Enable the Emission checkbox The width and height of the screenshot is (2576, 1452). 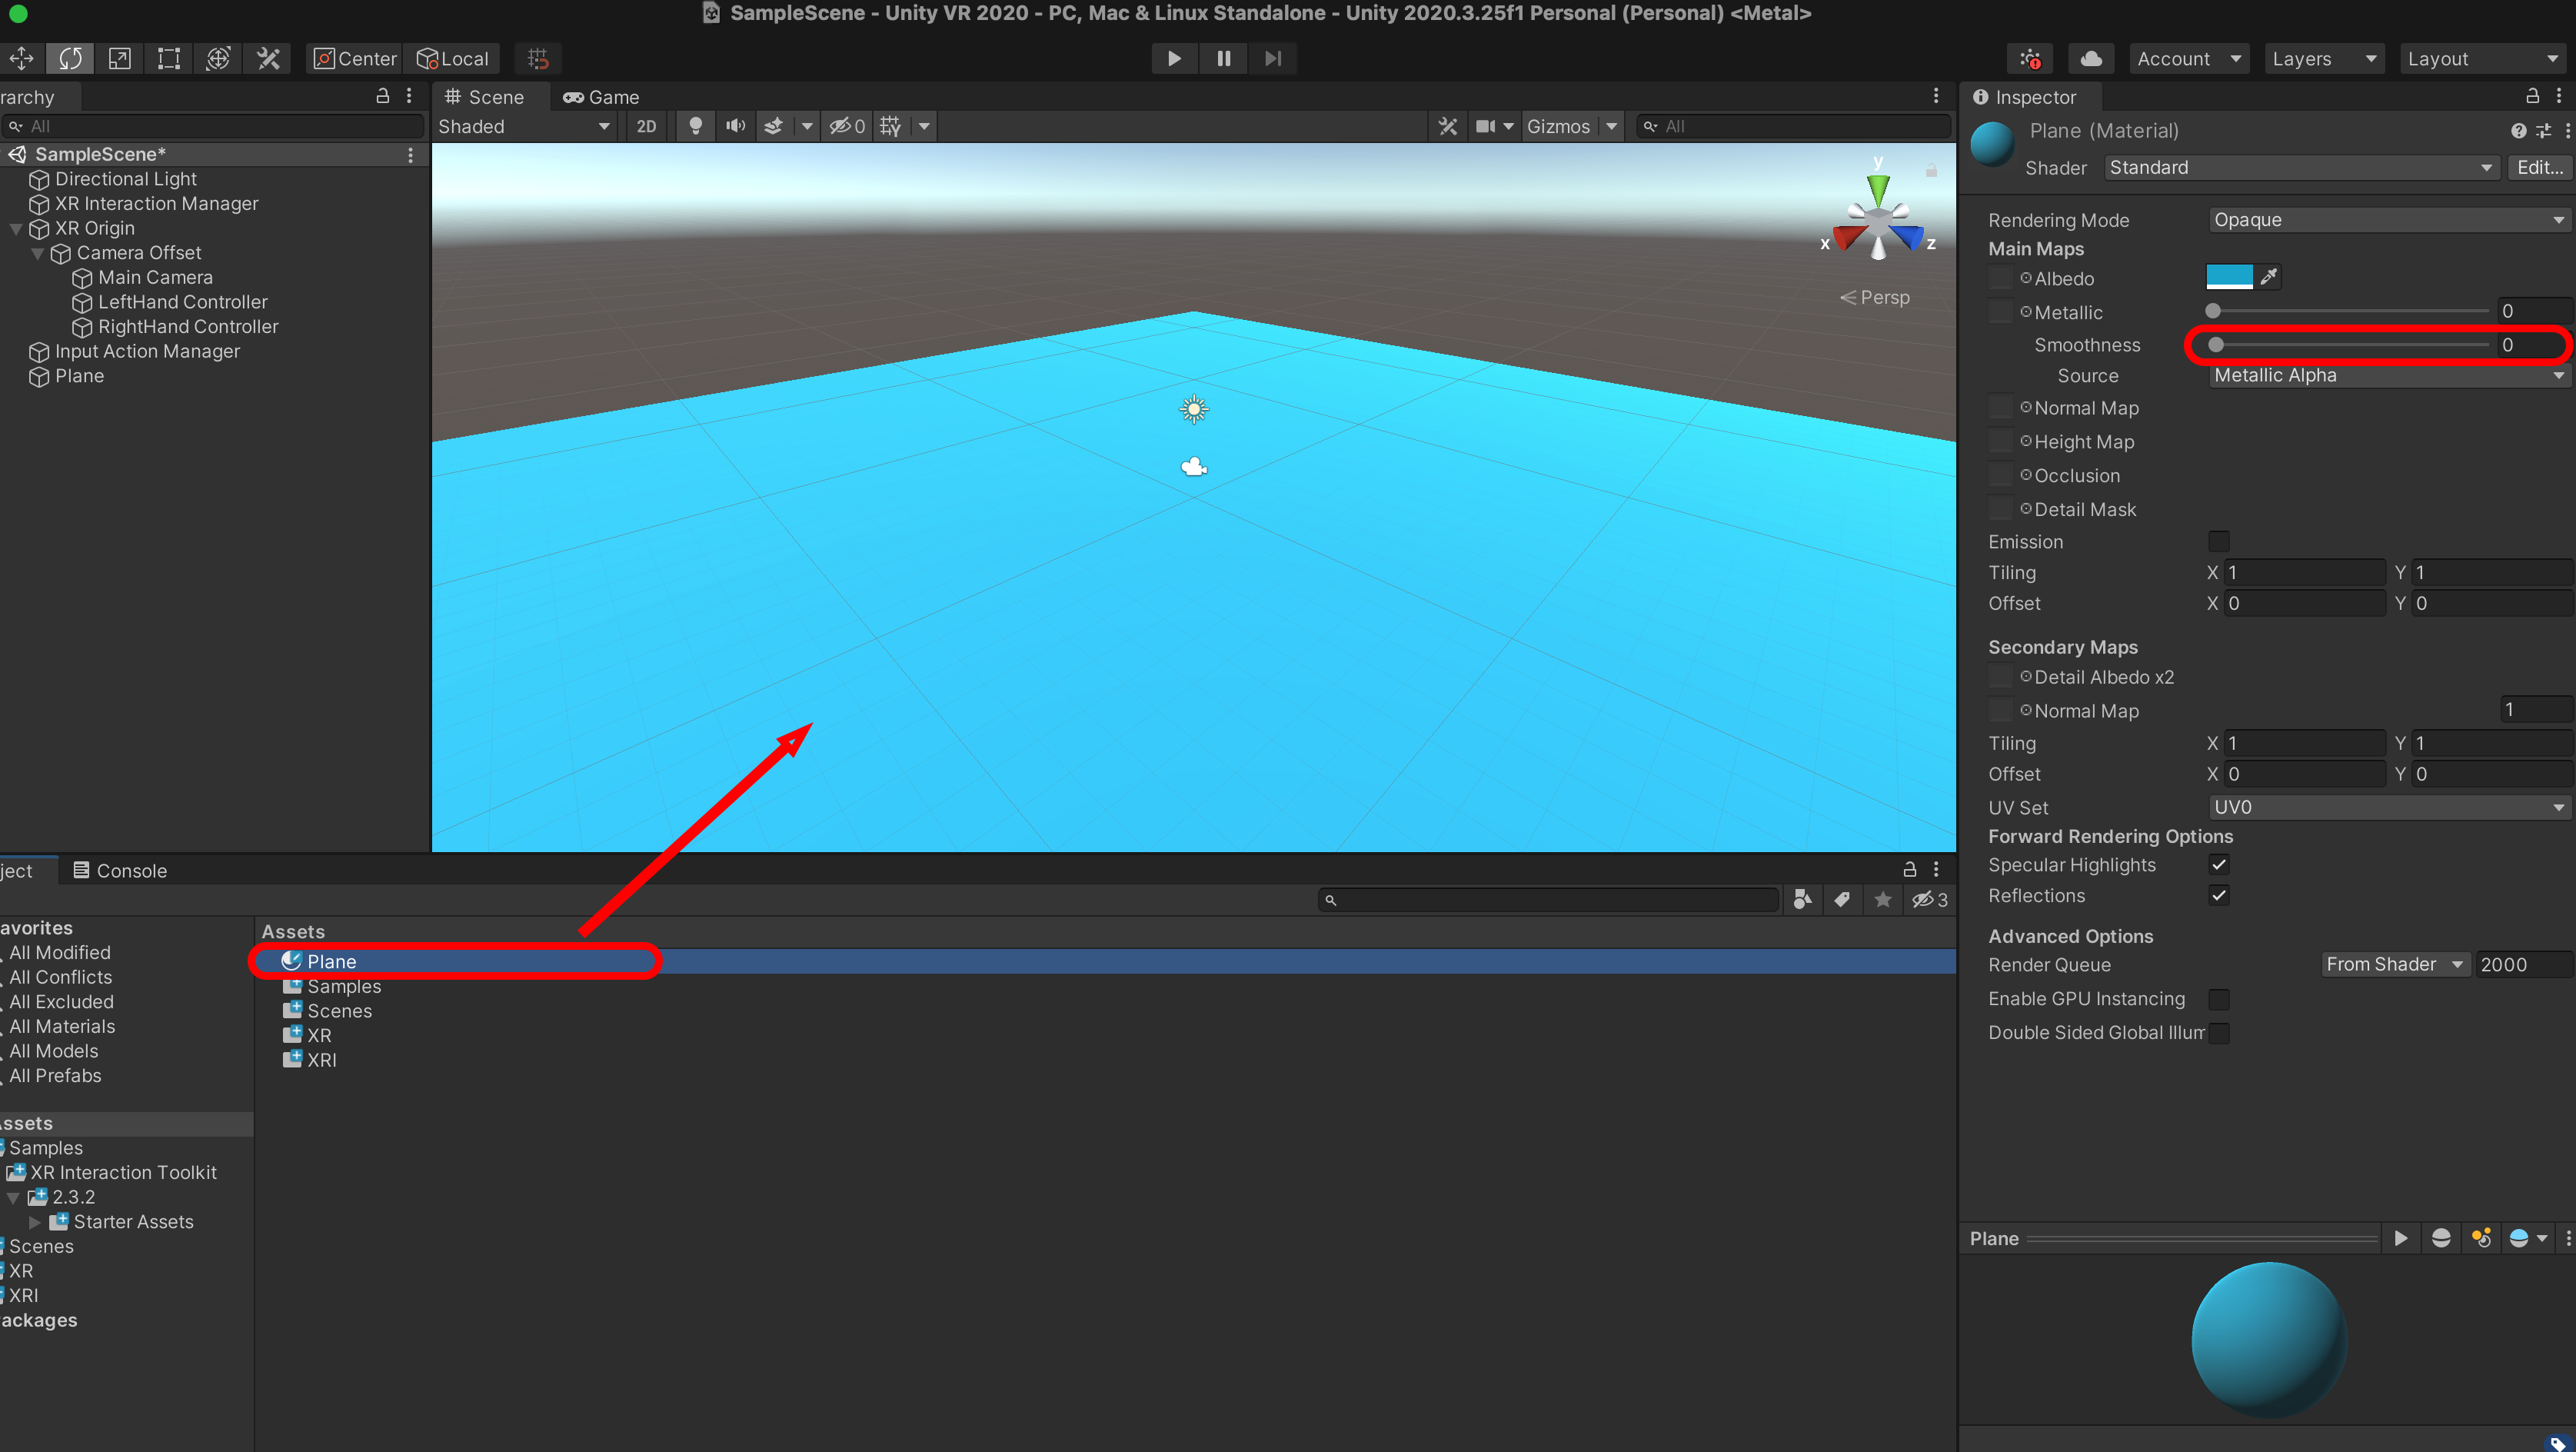tap(2218, 541)
